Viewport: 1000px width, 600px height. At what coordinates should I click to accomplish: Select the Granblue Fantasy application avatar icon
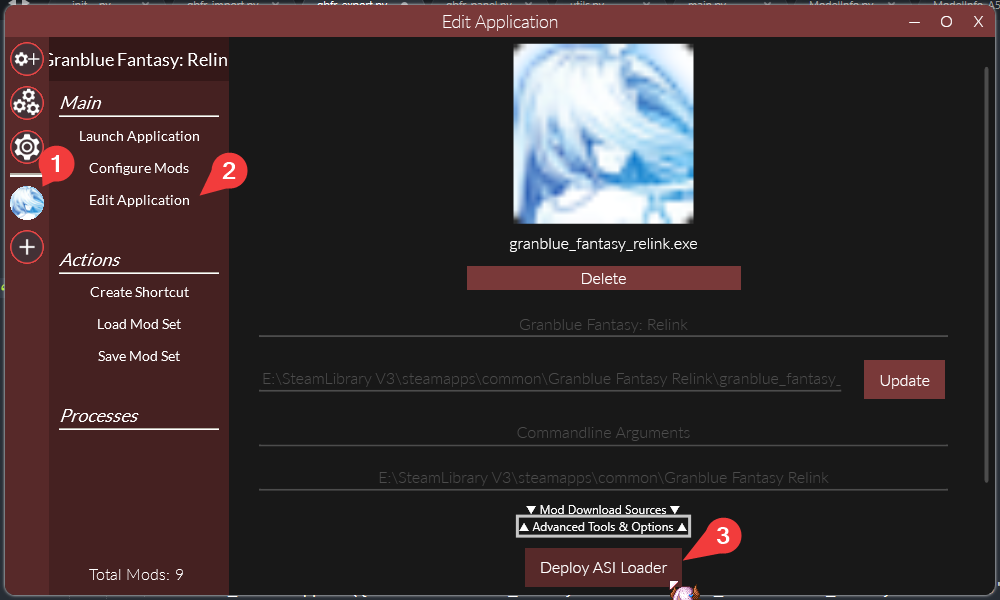27,203
